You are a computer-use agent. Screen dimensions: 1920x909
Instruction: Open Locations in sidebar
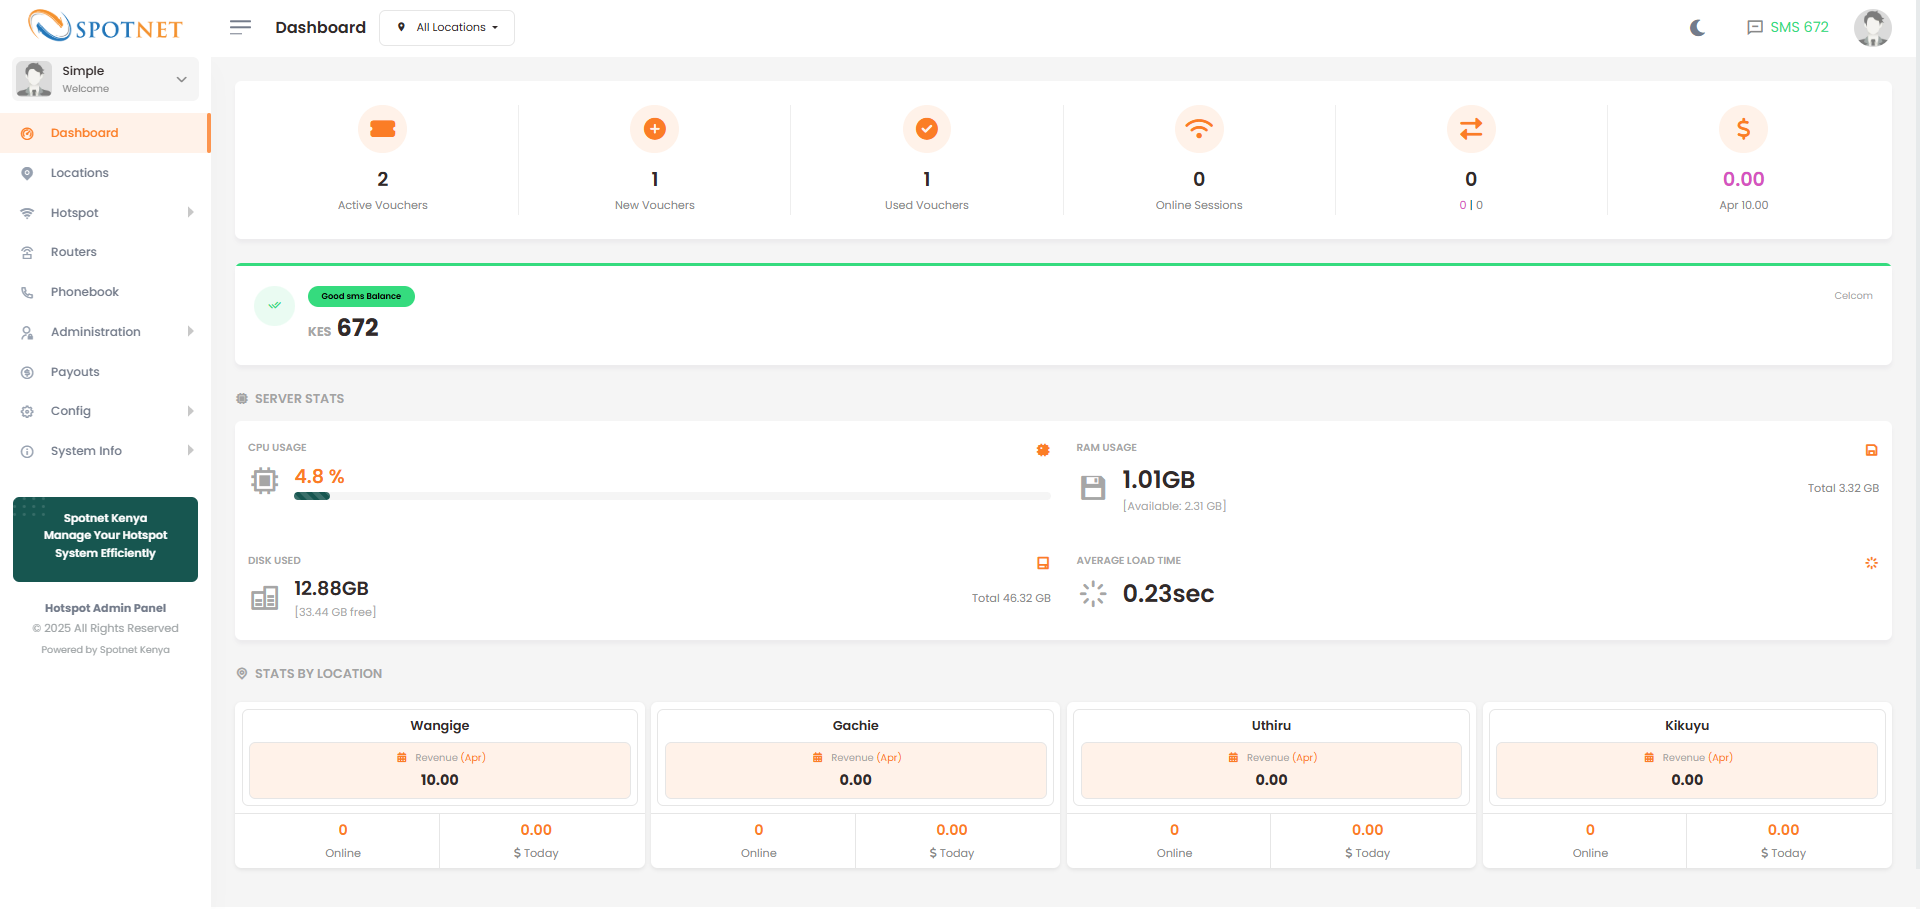80,173
